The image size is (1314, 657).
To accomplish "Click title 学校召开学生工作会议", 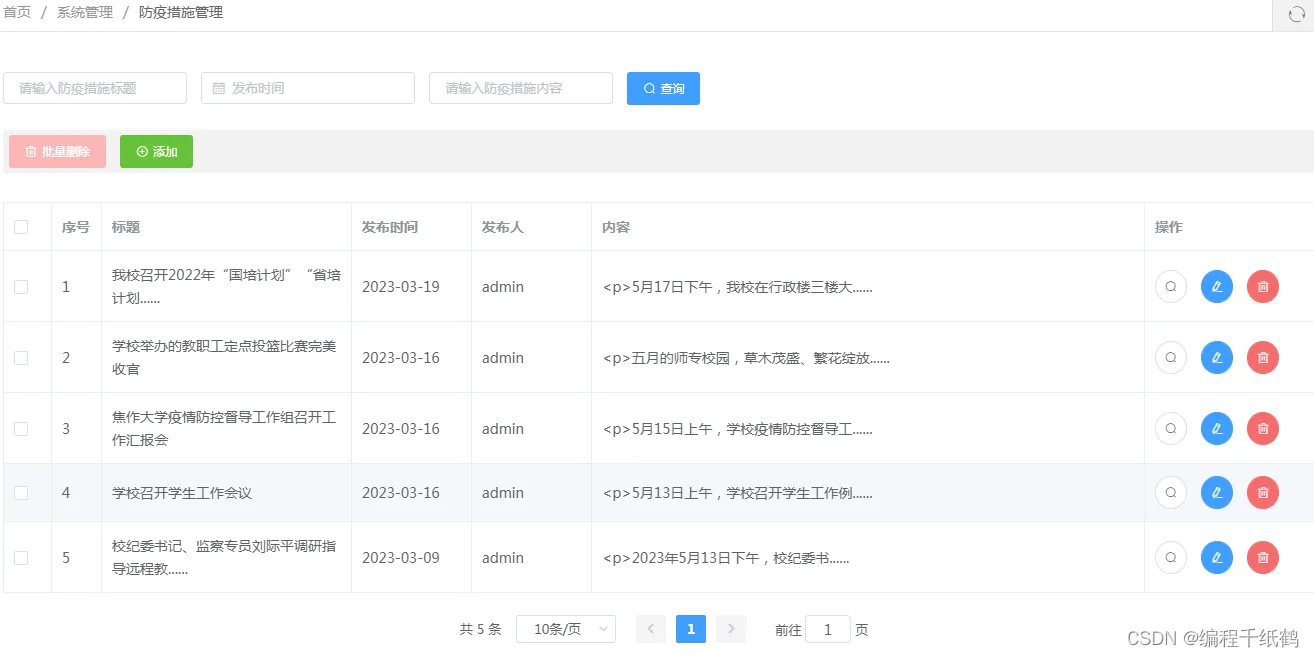I will tap(182, 493).
